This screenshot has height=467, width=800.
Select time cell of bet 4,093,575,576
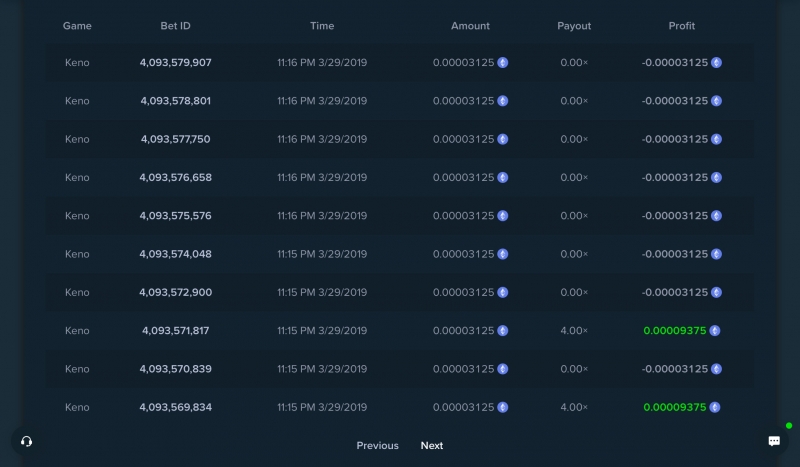pos(322,215)
